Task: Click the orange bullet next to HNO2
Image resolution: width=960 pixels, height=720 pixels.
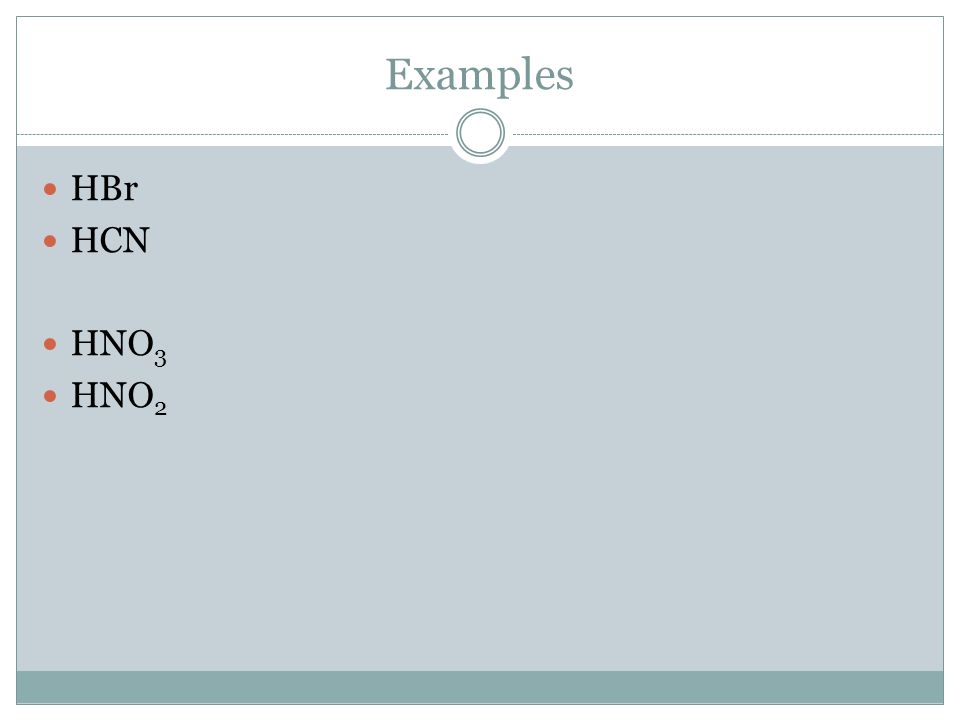Action: 50,396
